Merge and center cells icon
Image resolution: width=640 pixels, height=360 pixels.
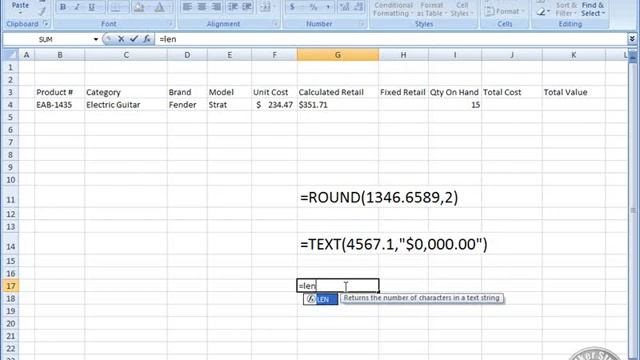[266, 7]
